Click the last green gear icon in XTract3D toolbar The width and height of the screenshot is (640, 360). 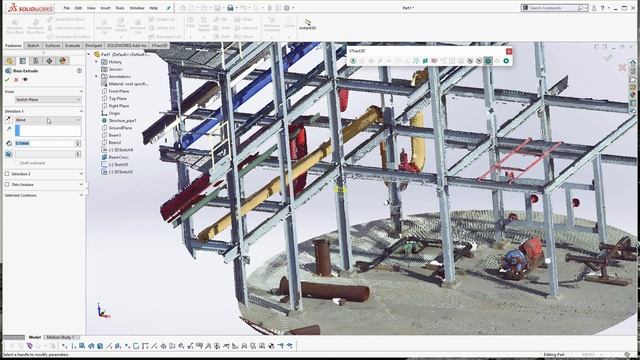coord(506,61)
